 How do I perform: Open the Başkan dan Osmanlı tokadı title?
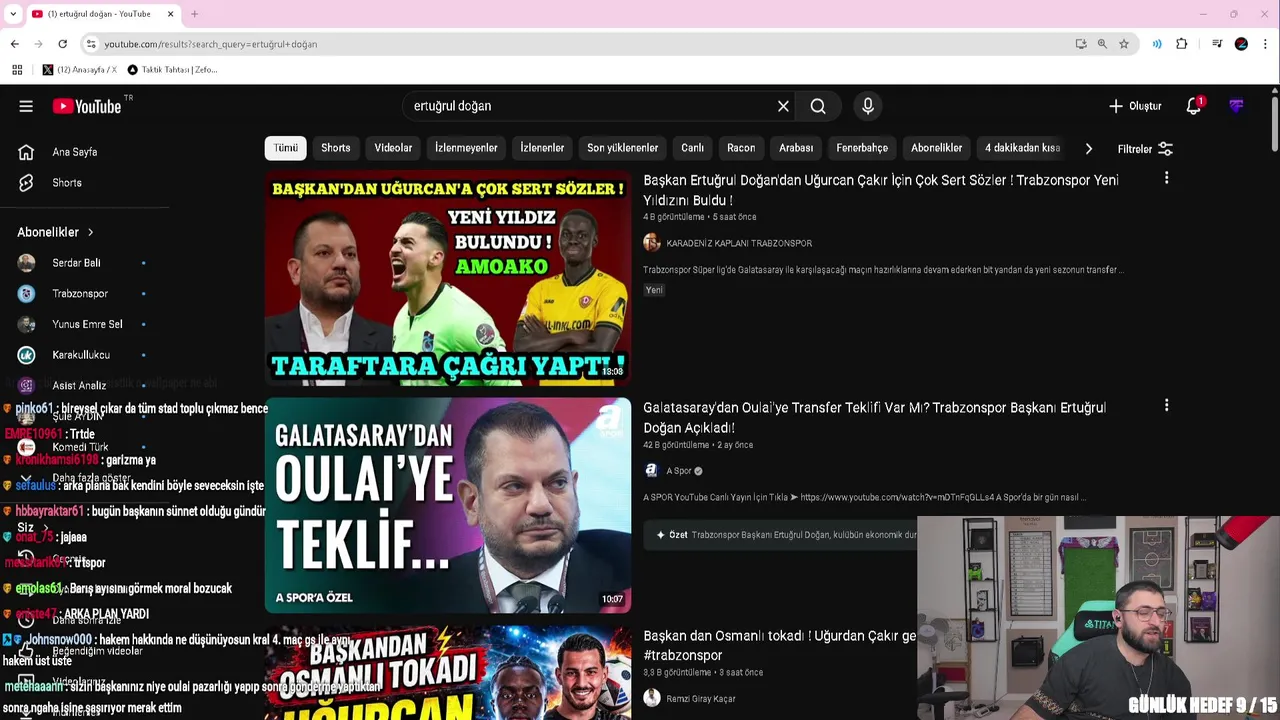[779, 645]
